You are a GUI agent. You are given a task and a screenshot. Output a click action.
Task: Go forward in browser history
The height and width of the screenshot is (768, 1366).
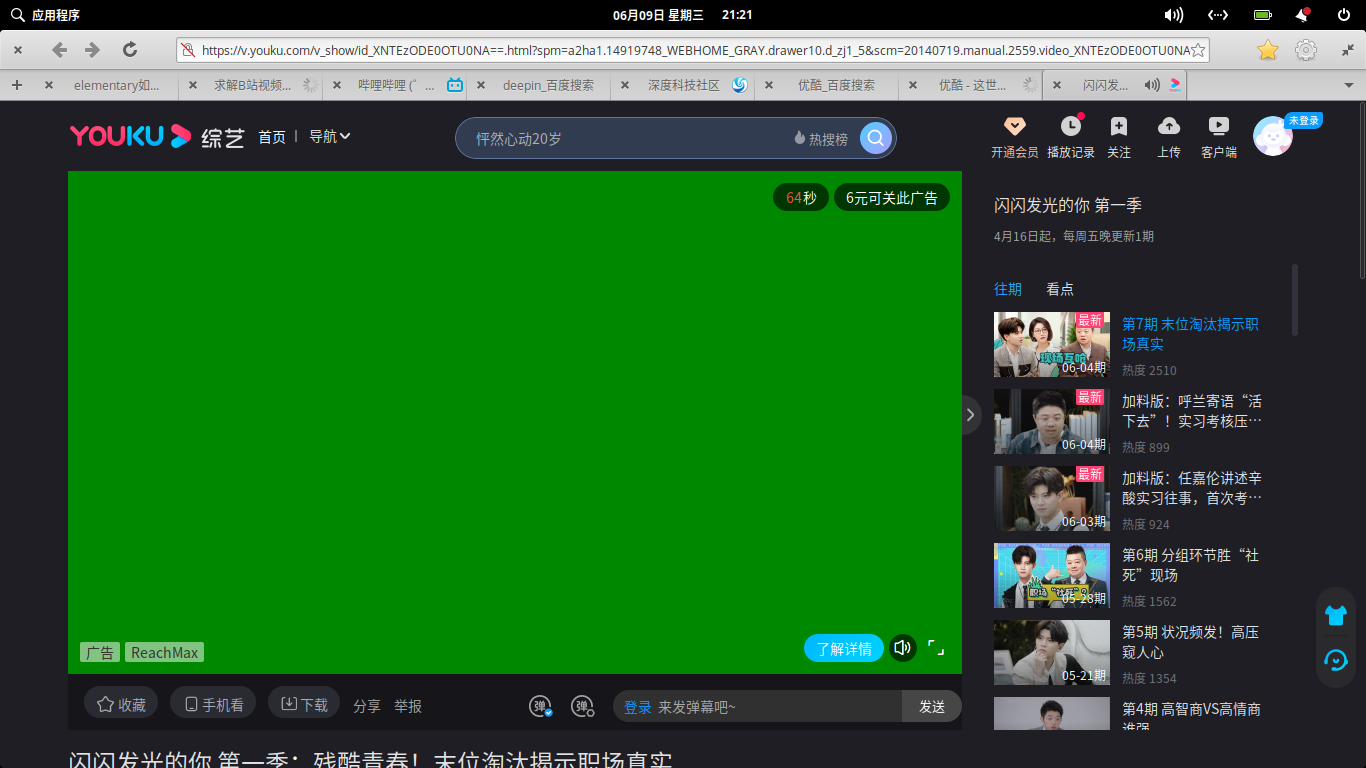point(93,50)
